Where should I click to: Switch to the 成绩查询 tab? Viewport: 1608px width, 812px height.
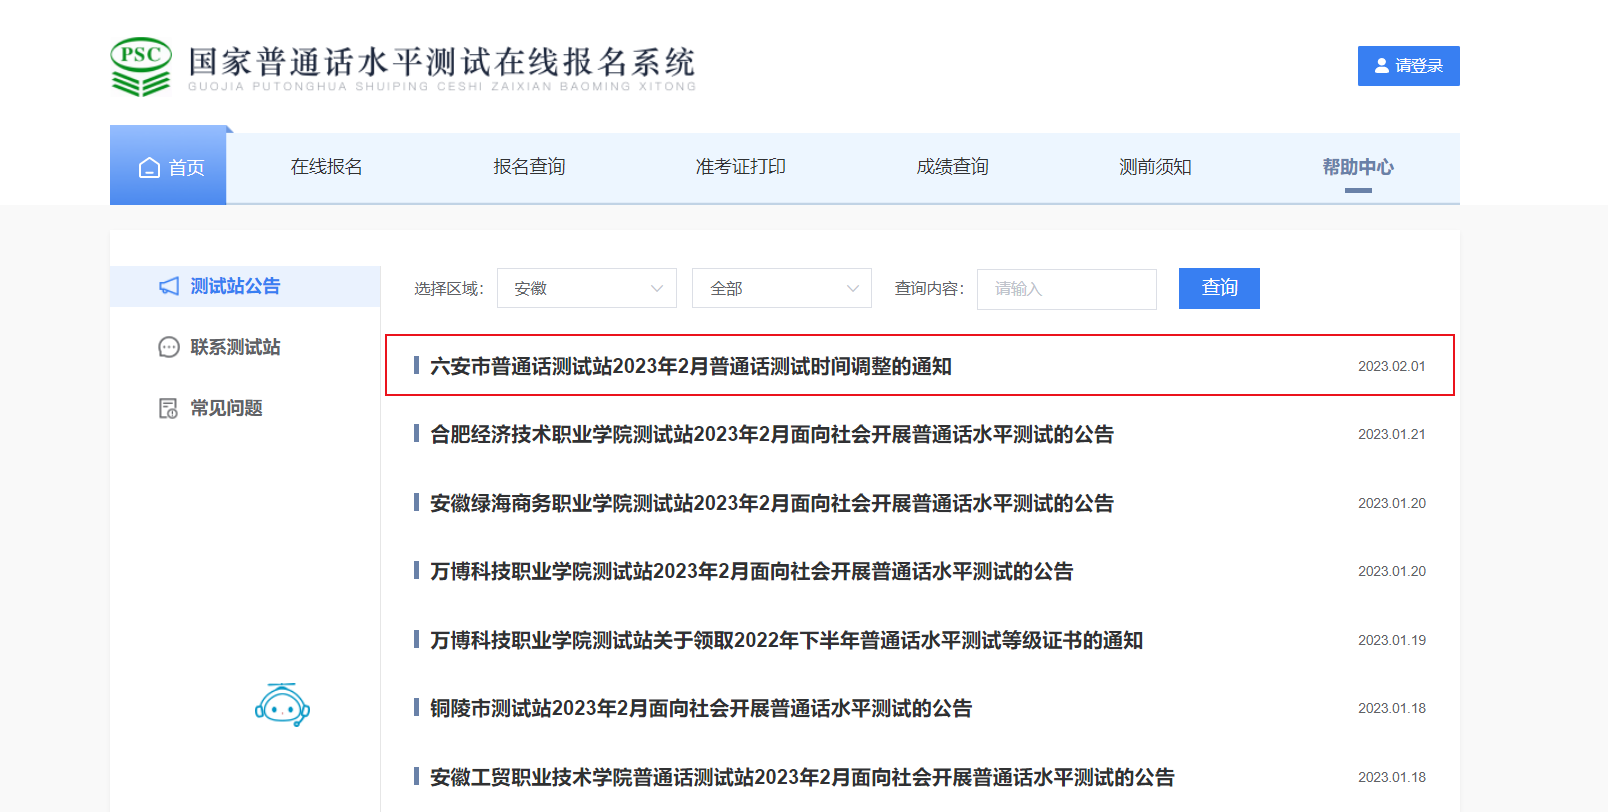point(953,167)
